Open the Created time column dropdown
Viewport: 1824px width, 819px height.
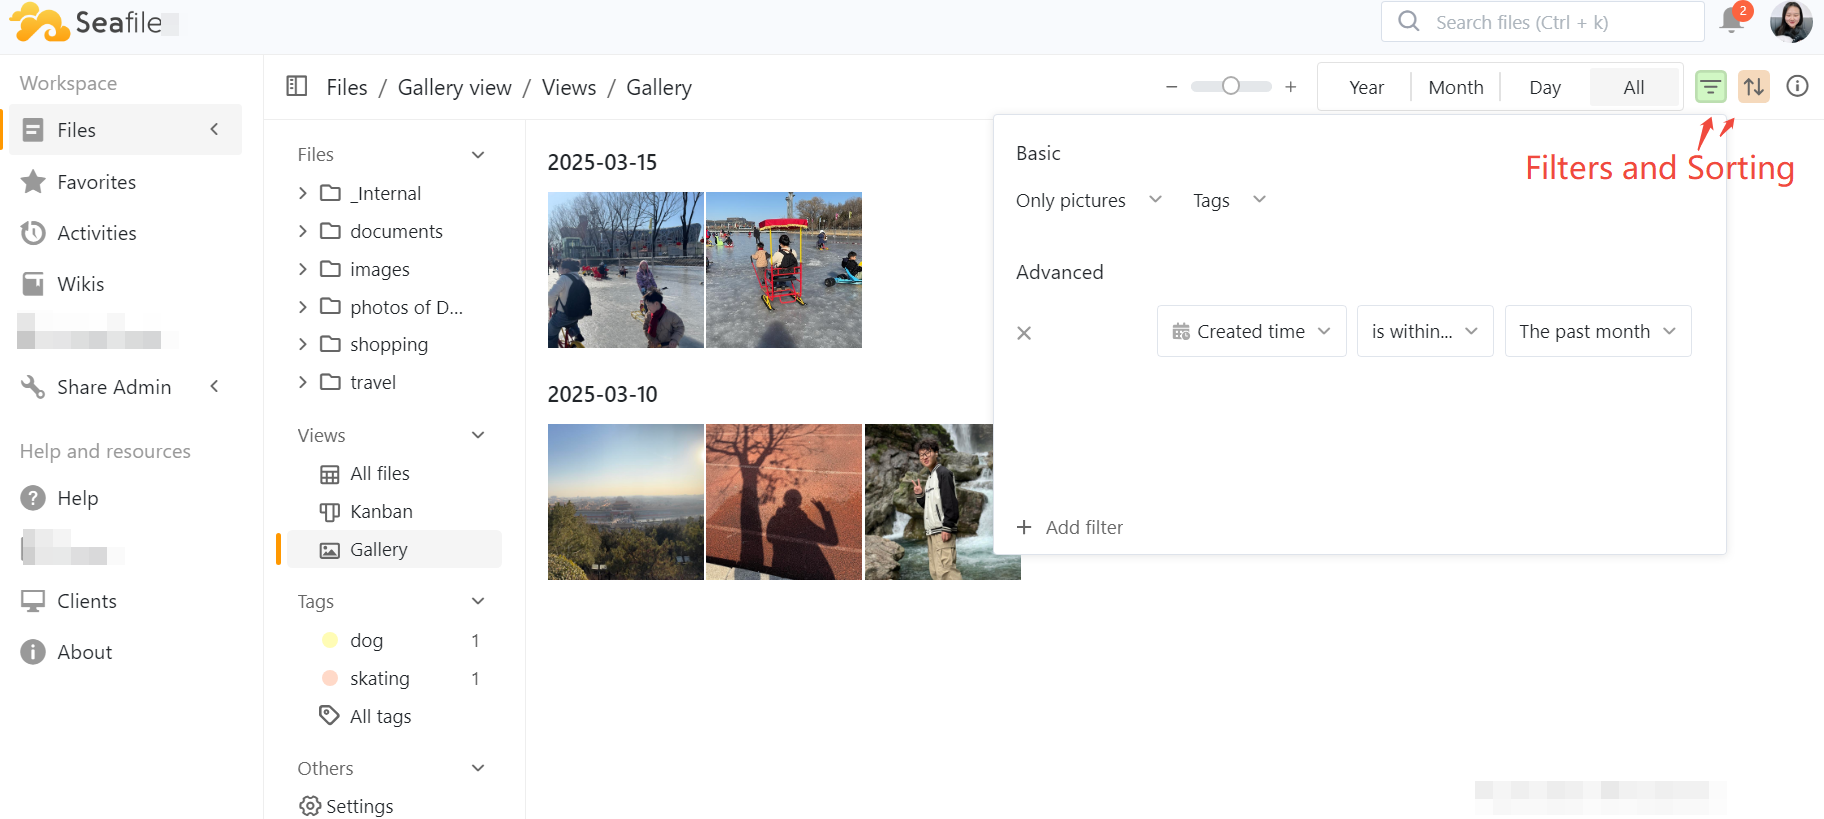click(1251, 331)
